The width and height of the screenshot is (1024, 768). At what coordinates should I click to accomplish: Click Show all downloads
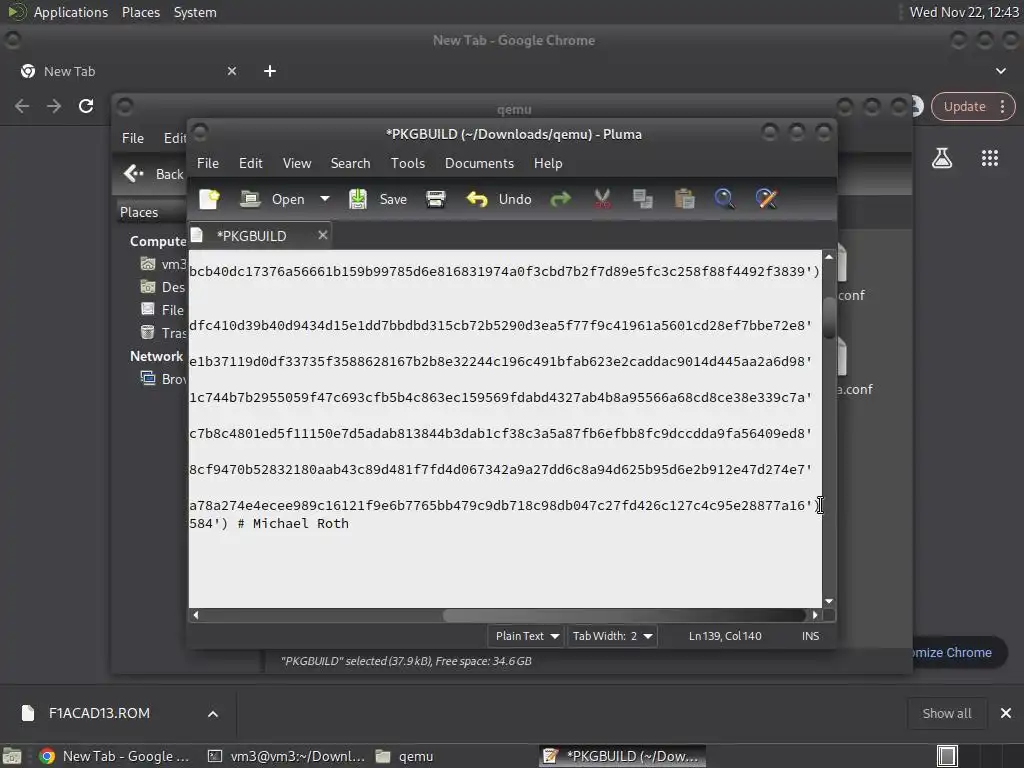click(946, 713)
